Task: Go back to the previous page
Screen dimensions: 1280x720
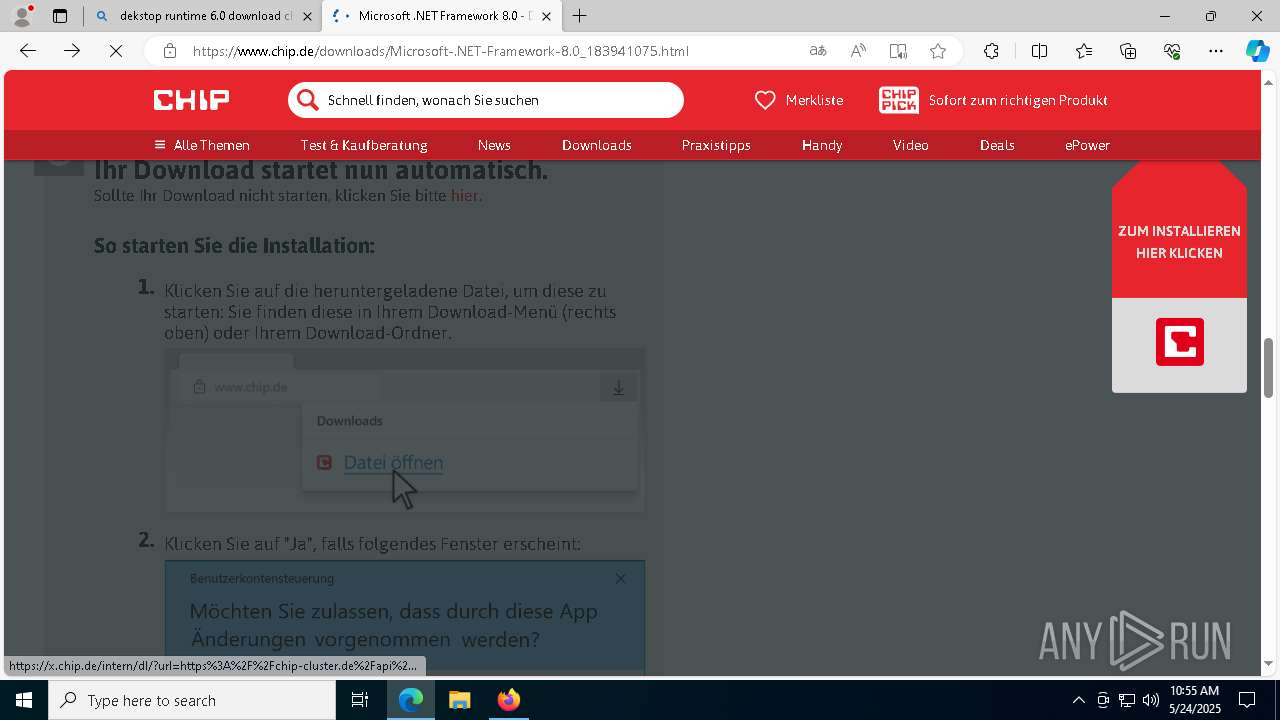Action: pyautogui.click(x=28, y=51)
